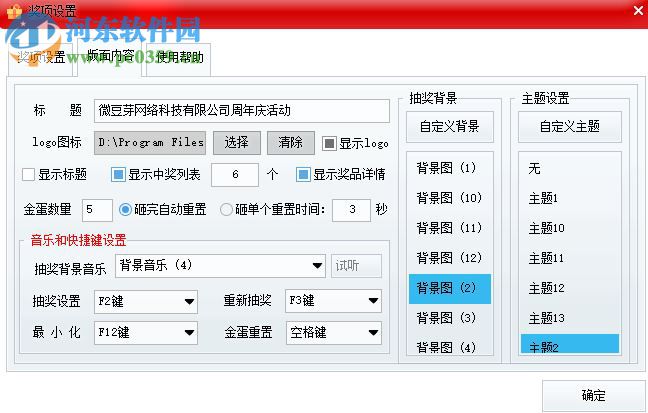Select 背景图 (11) in the list
The image size is (648, 413).
pyautogui.click(x=450, y=228)
